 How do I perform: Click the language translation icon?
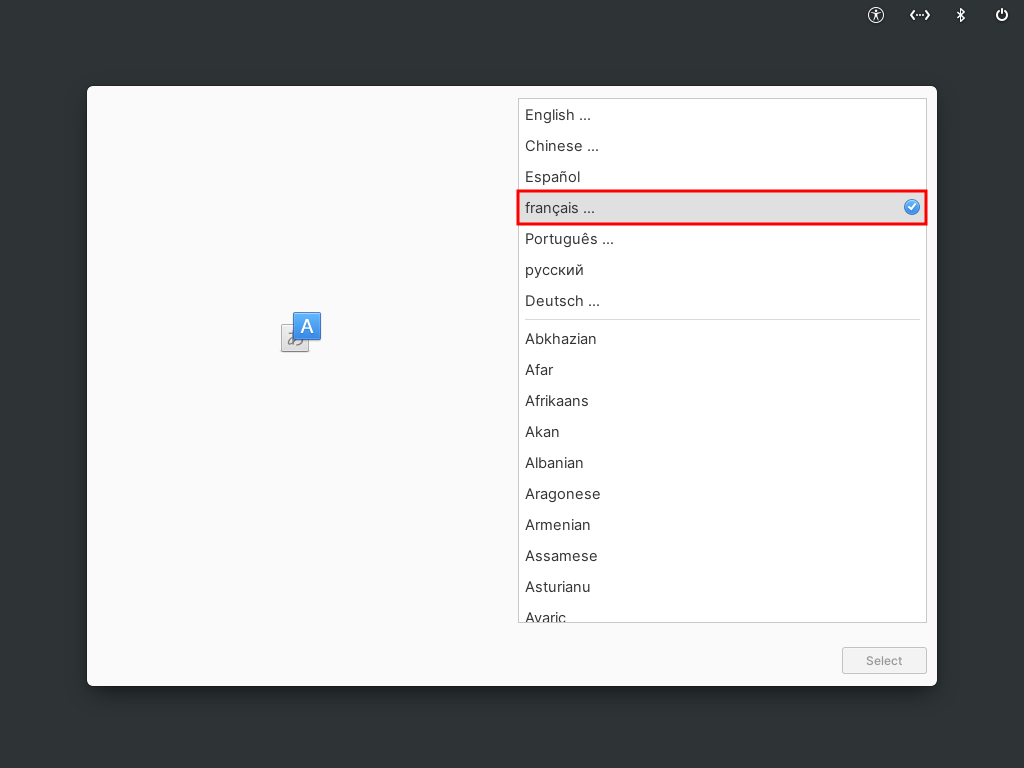click(x=301, y=332)
